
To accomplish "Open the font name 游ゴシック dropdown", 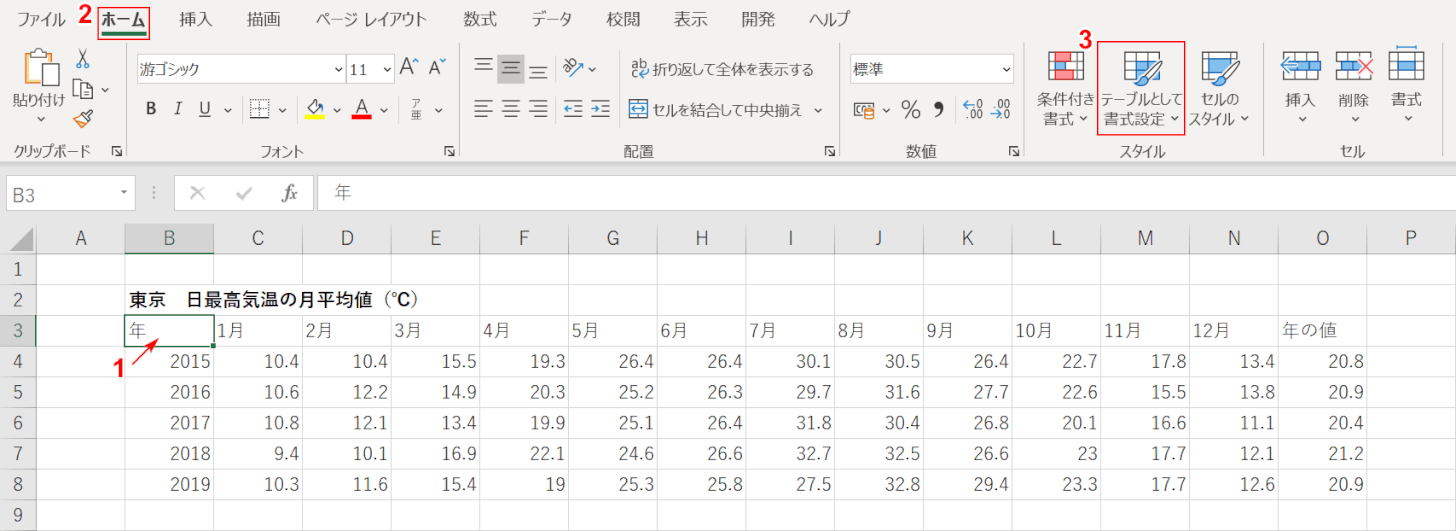I will tap(338, 69).
